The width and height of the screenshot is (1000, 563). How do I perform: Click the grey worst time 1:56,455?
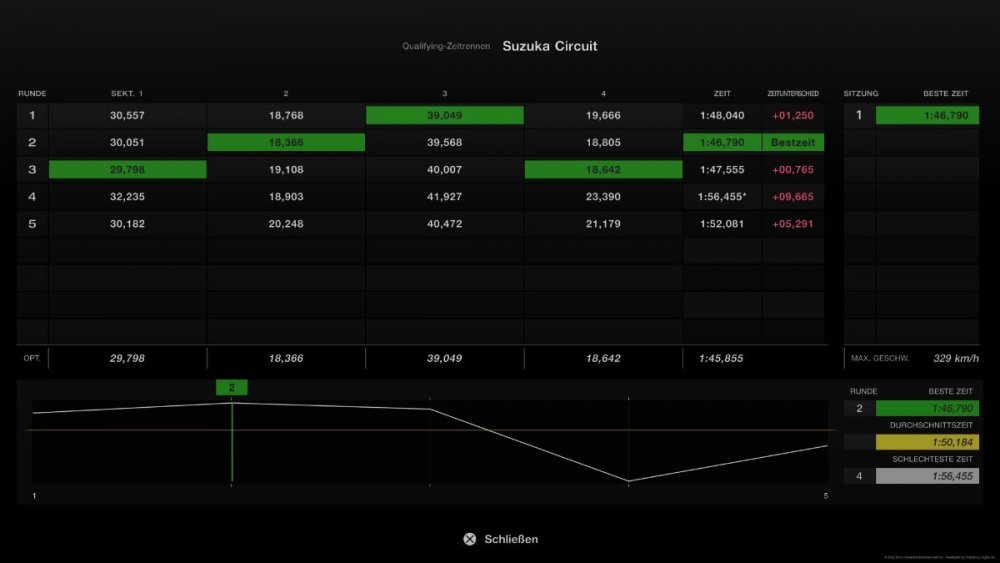click(x=927, y=476)
